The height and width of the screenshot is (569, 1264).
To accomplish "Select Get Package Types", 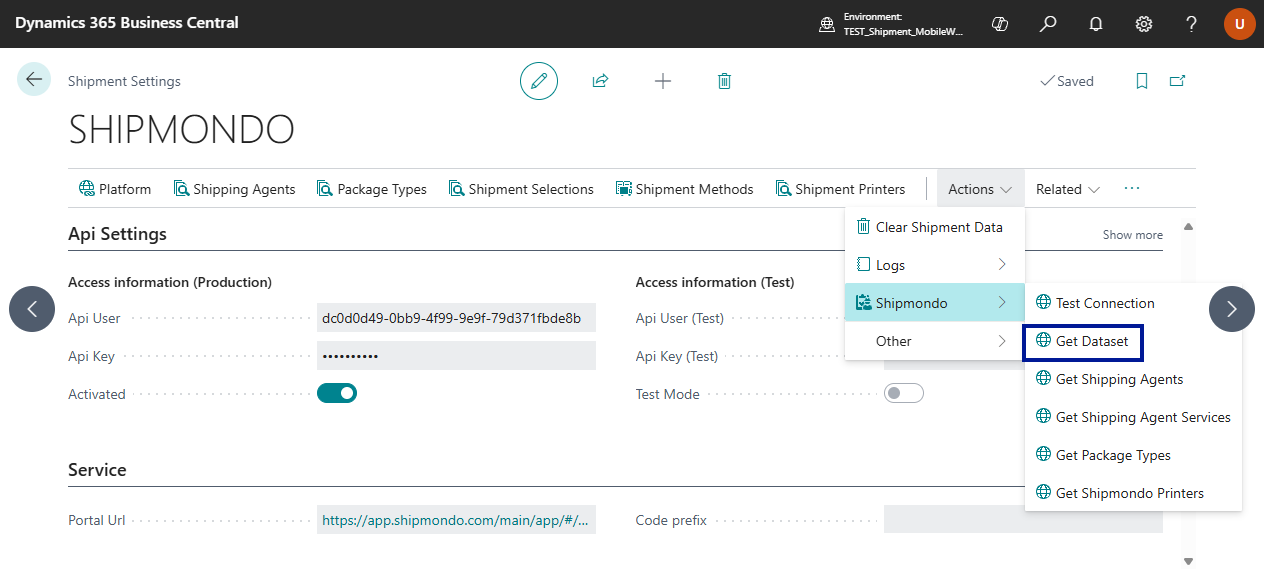I will click(1133, 455).
